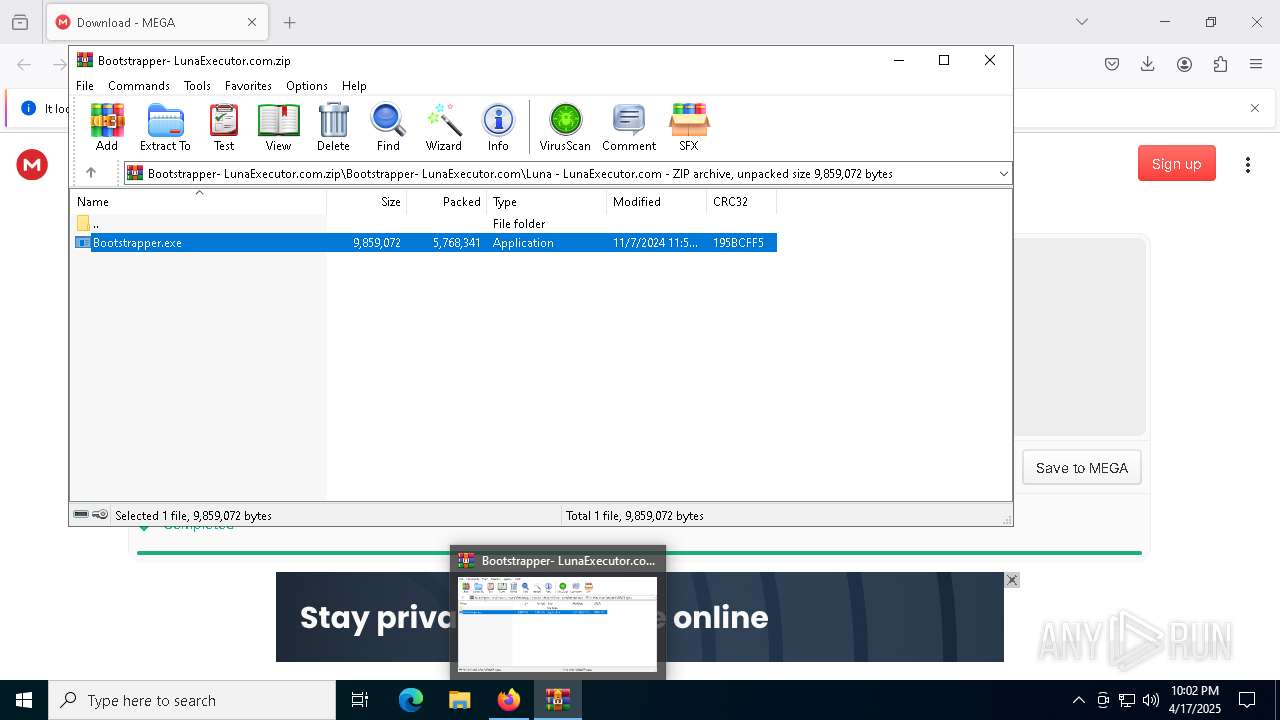1280x720 pixels.
Task: Click the Extract To toolbar icon
Action: 165,127
